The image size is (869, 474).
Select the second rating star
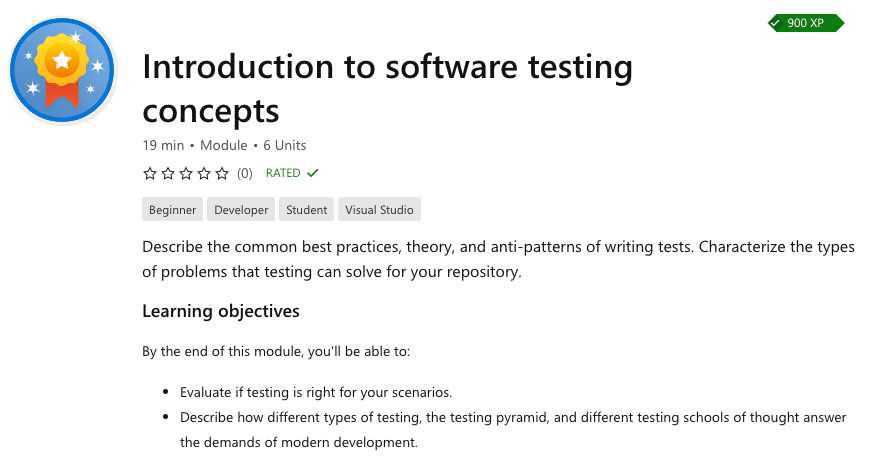coord(168,173)
